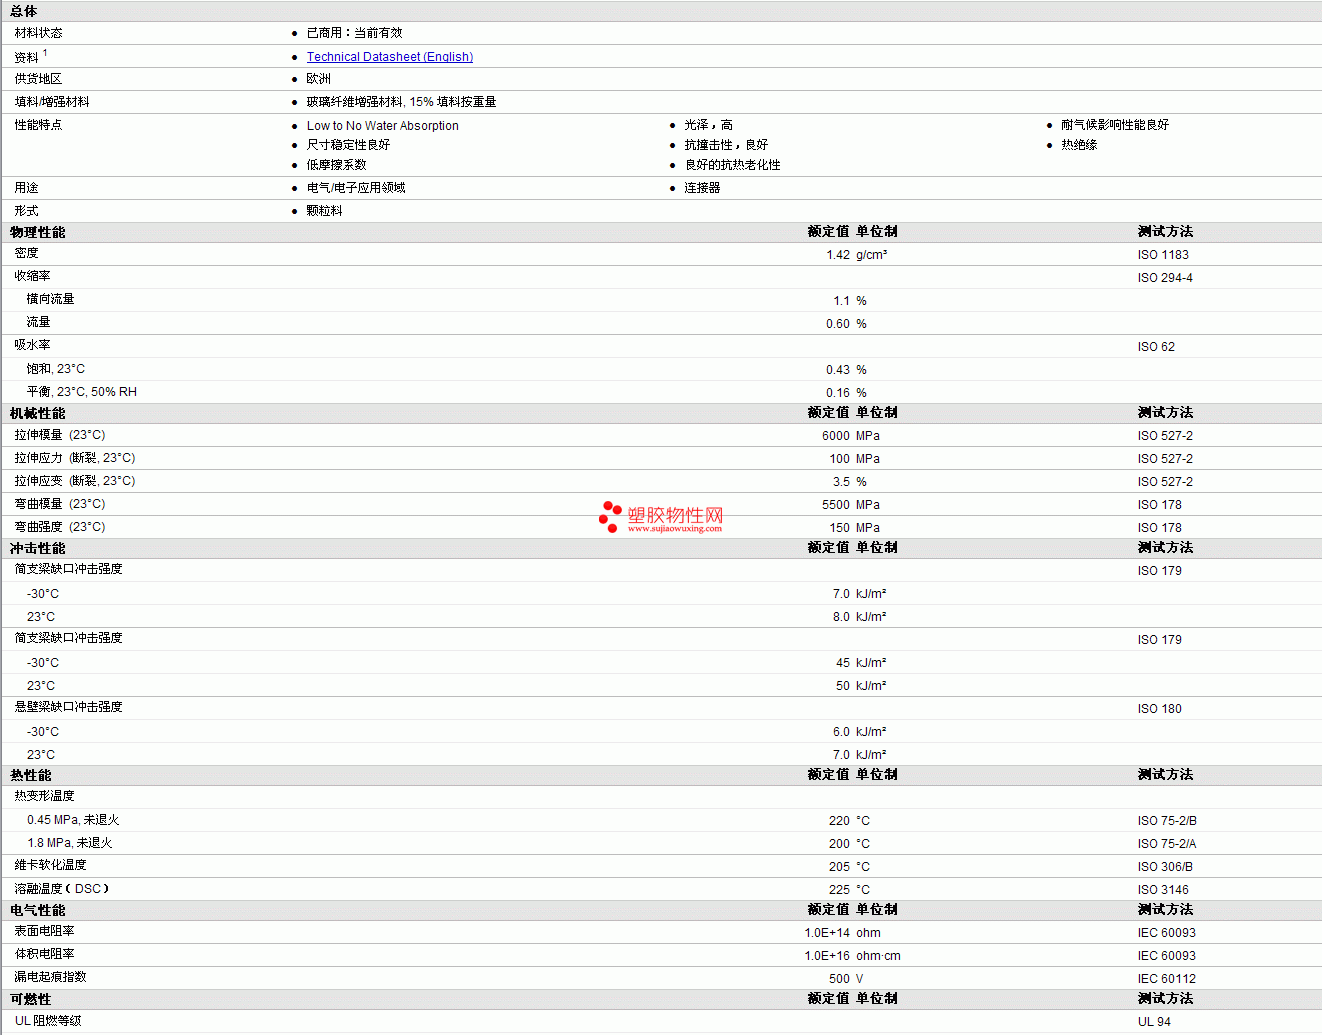Click the 'UL 阻燃等级' row label
Screen dimensions: 1322x1035
[x=48, y=1021]
